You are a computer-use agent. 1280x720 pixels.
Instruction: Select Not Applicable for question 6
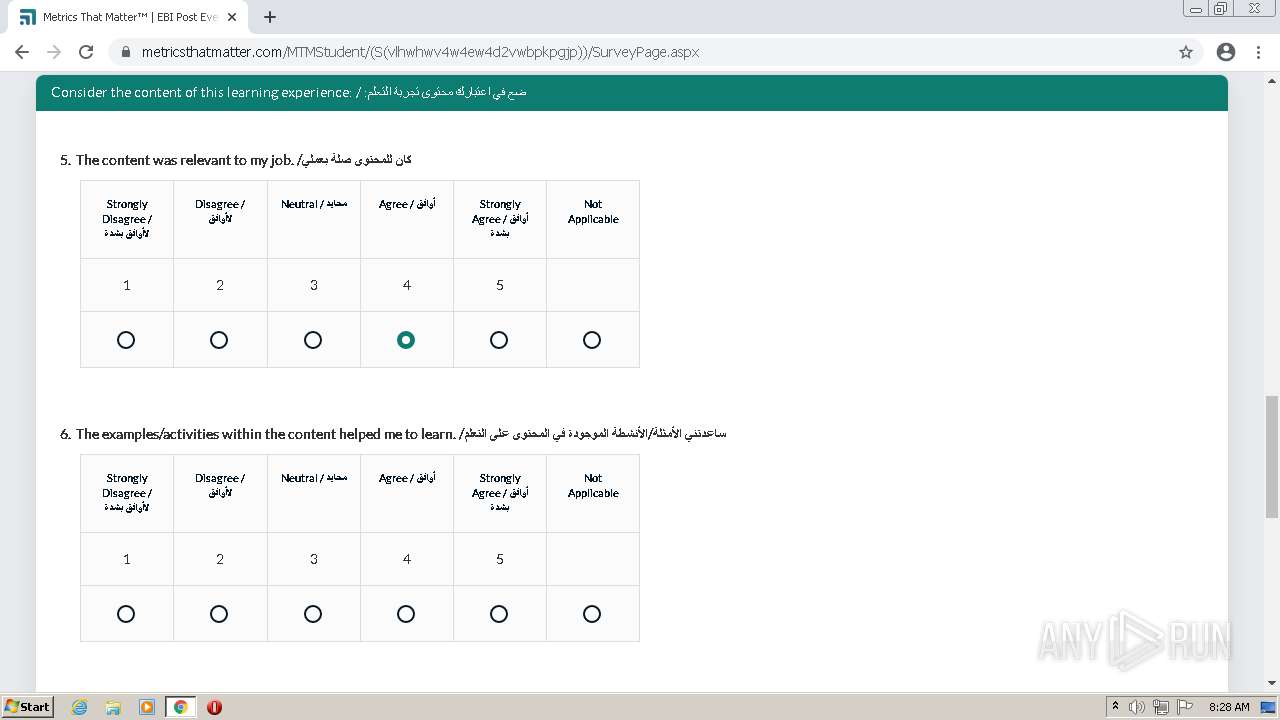(x=592, y=614)
